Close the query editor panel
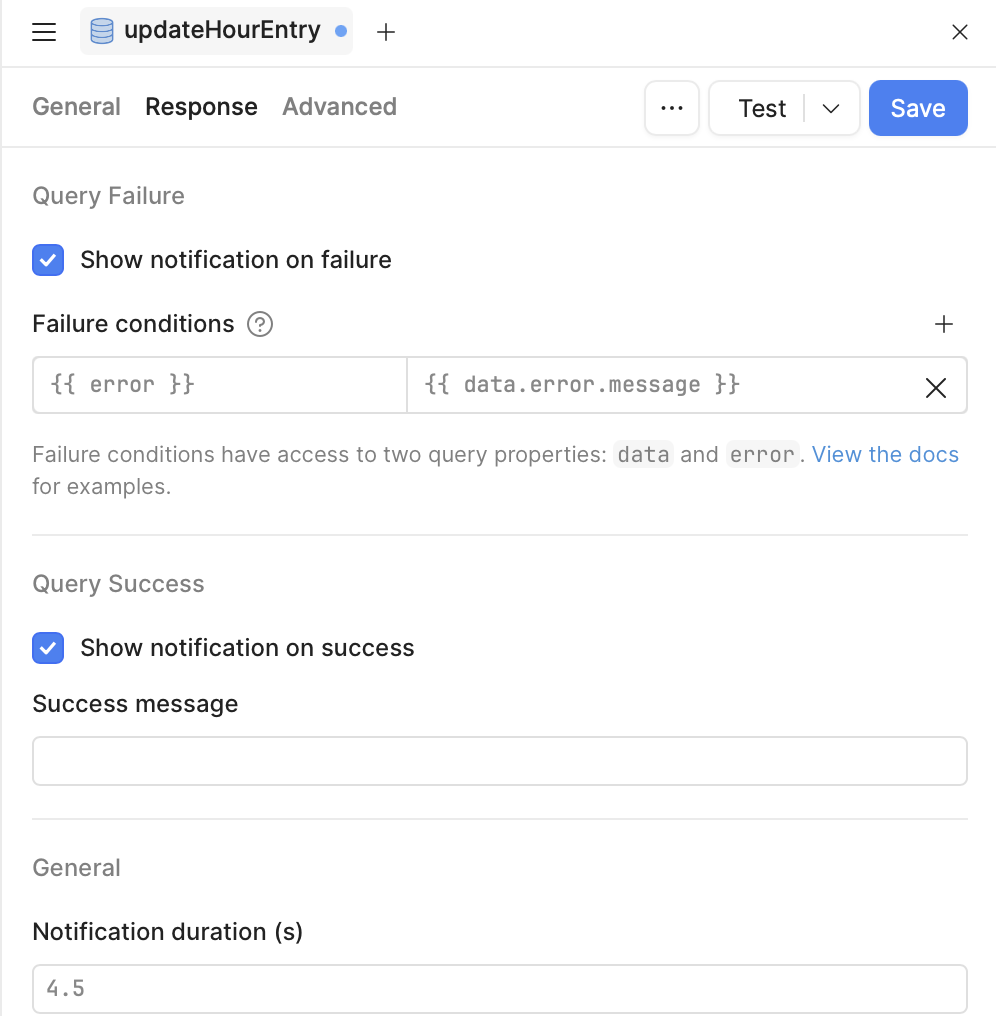This screenshot has width=996, height=1016. pyautogui.click(x=960, y=32)
